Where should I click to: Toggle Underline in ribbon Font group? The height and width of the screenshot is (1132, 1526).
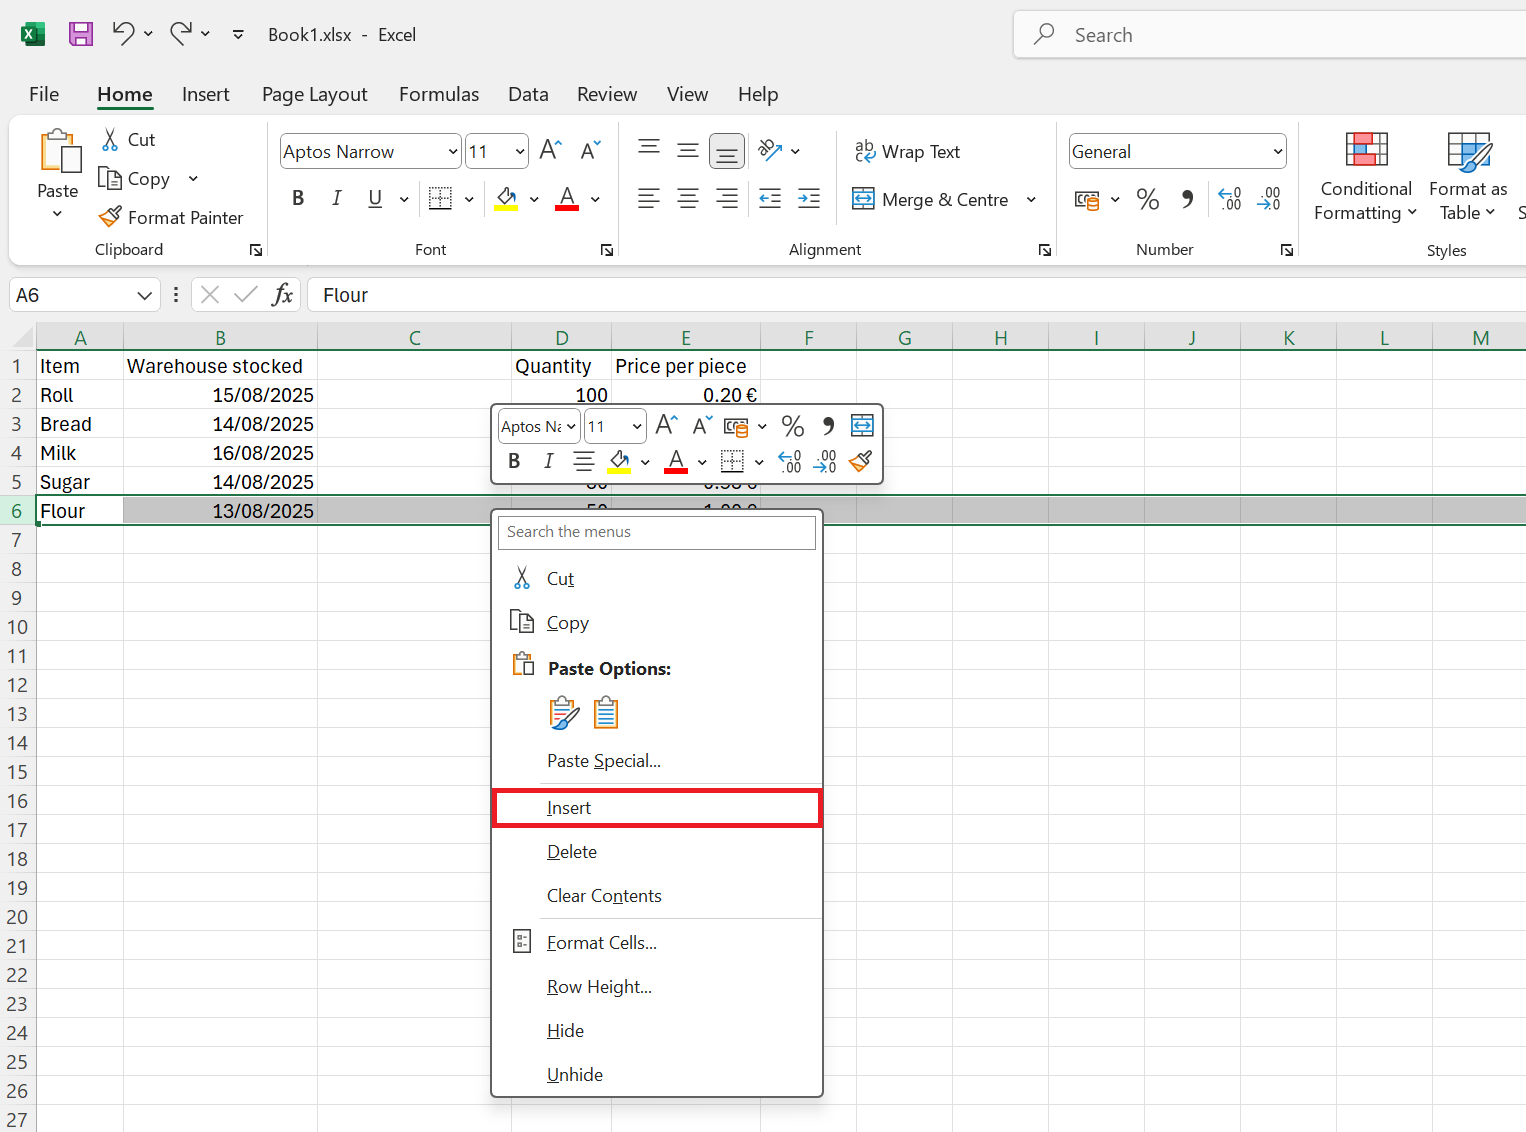pos(375,199)
